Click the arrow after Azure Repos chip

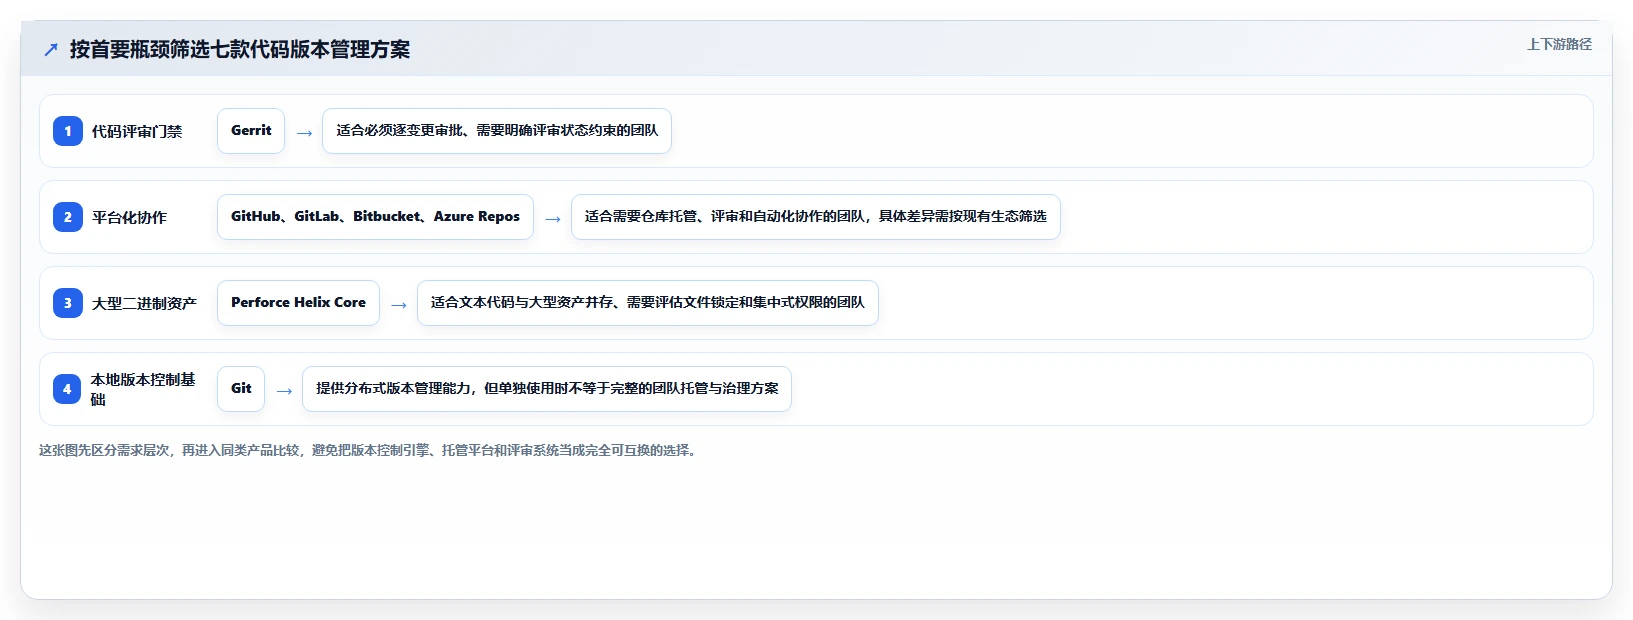[553, 218]
